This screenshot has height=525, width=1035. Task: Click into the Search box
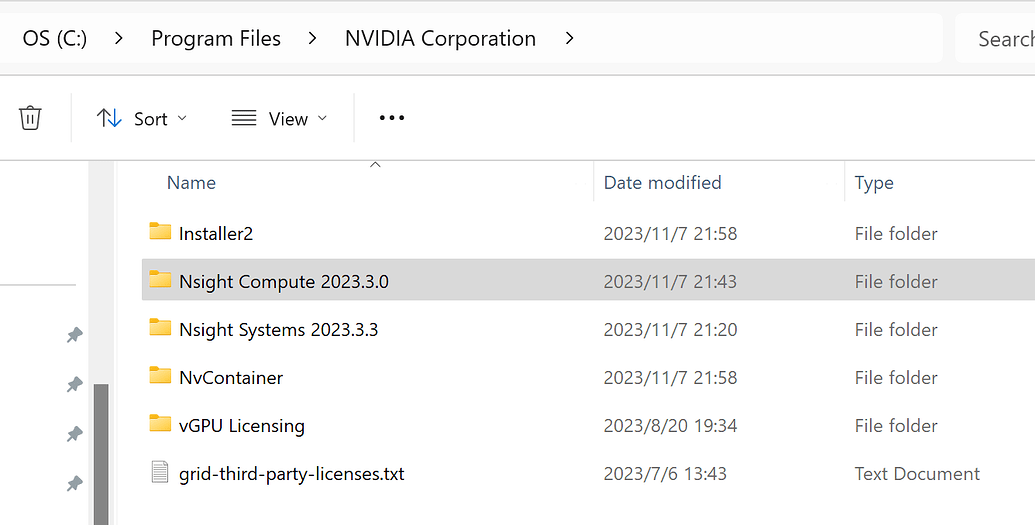(1000, 39)
